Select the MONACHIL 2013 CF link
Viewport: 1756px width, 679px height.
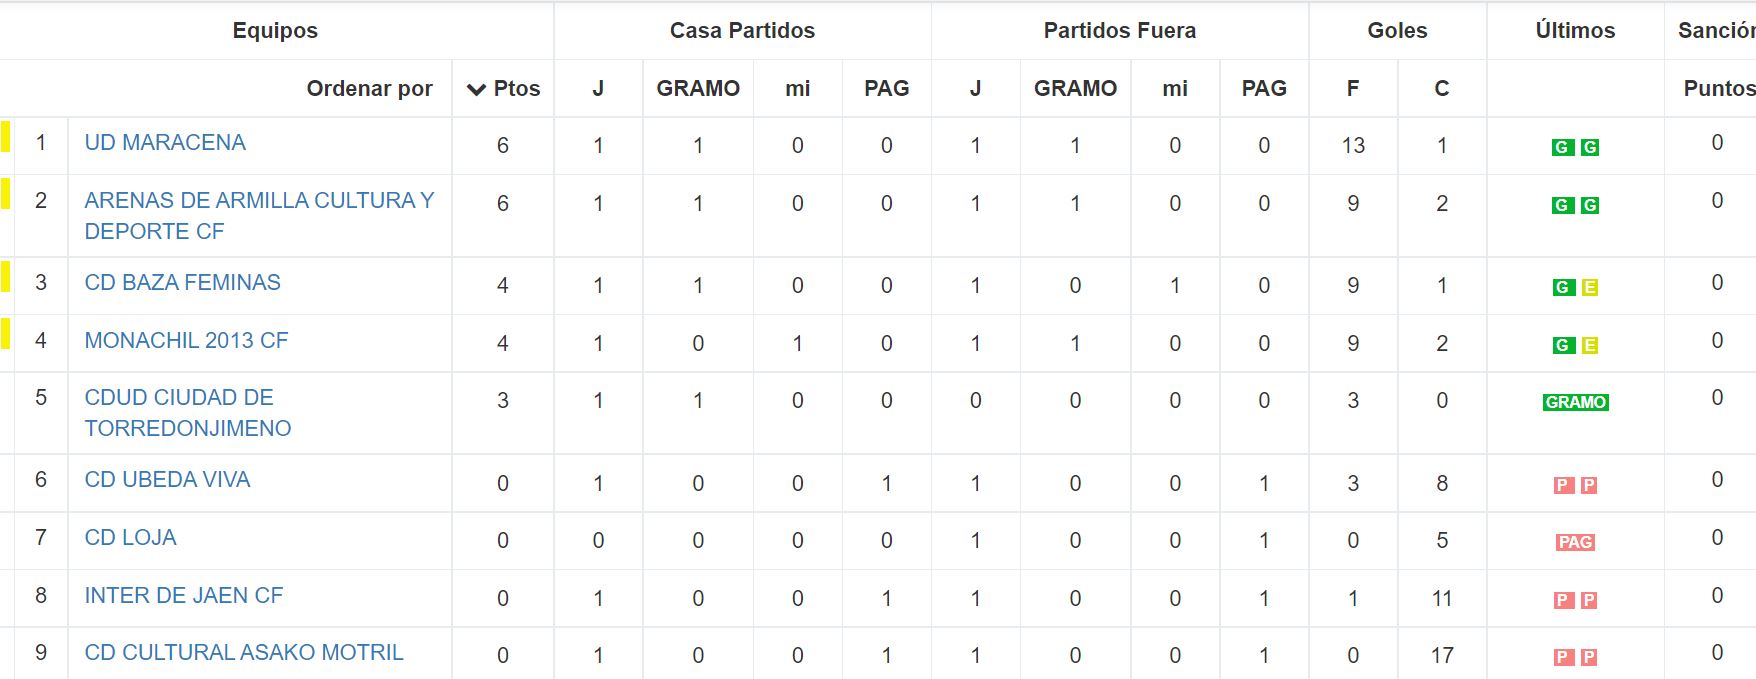[x=186, y=340]
